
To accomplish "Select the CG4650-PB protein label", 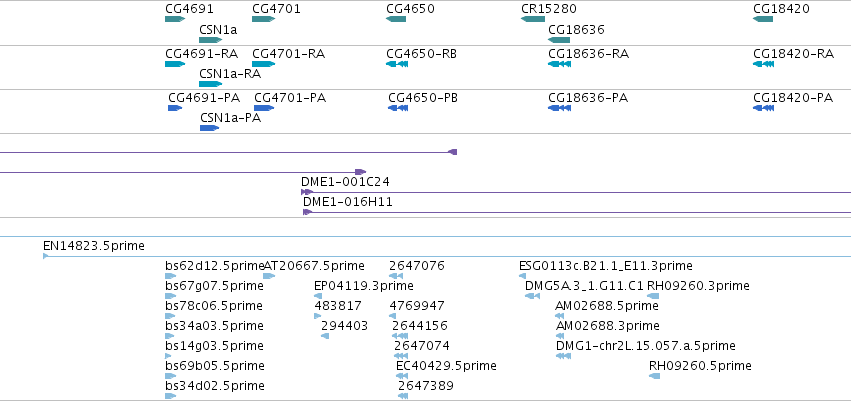I will click(422, 98).
